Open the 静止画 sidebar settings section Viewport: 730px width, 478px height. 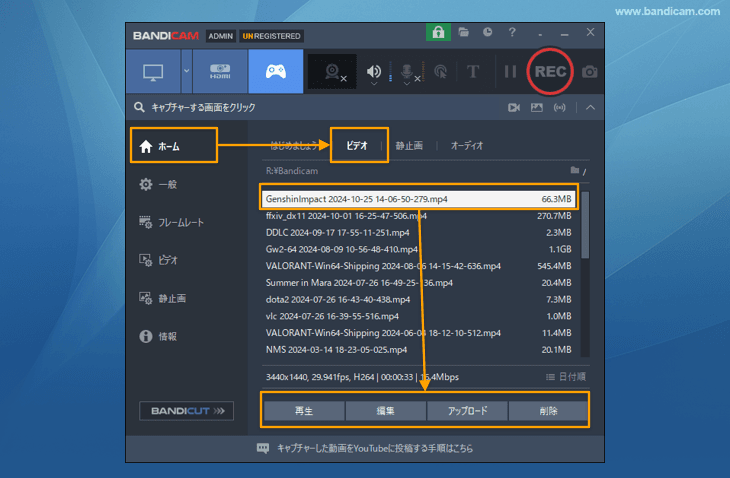tap(162, 298)
